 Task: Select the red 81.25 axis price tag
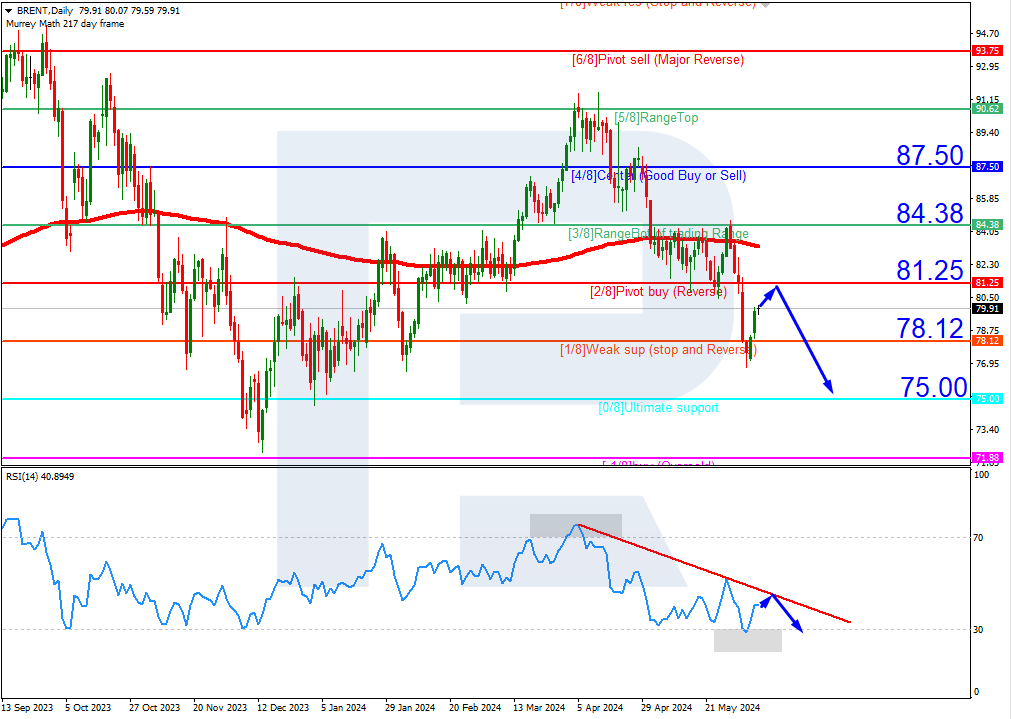[x=987, y=283]
